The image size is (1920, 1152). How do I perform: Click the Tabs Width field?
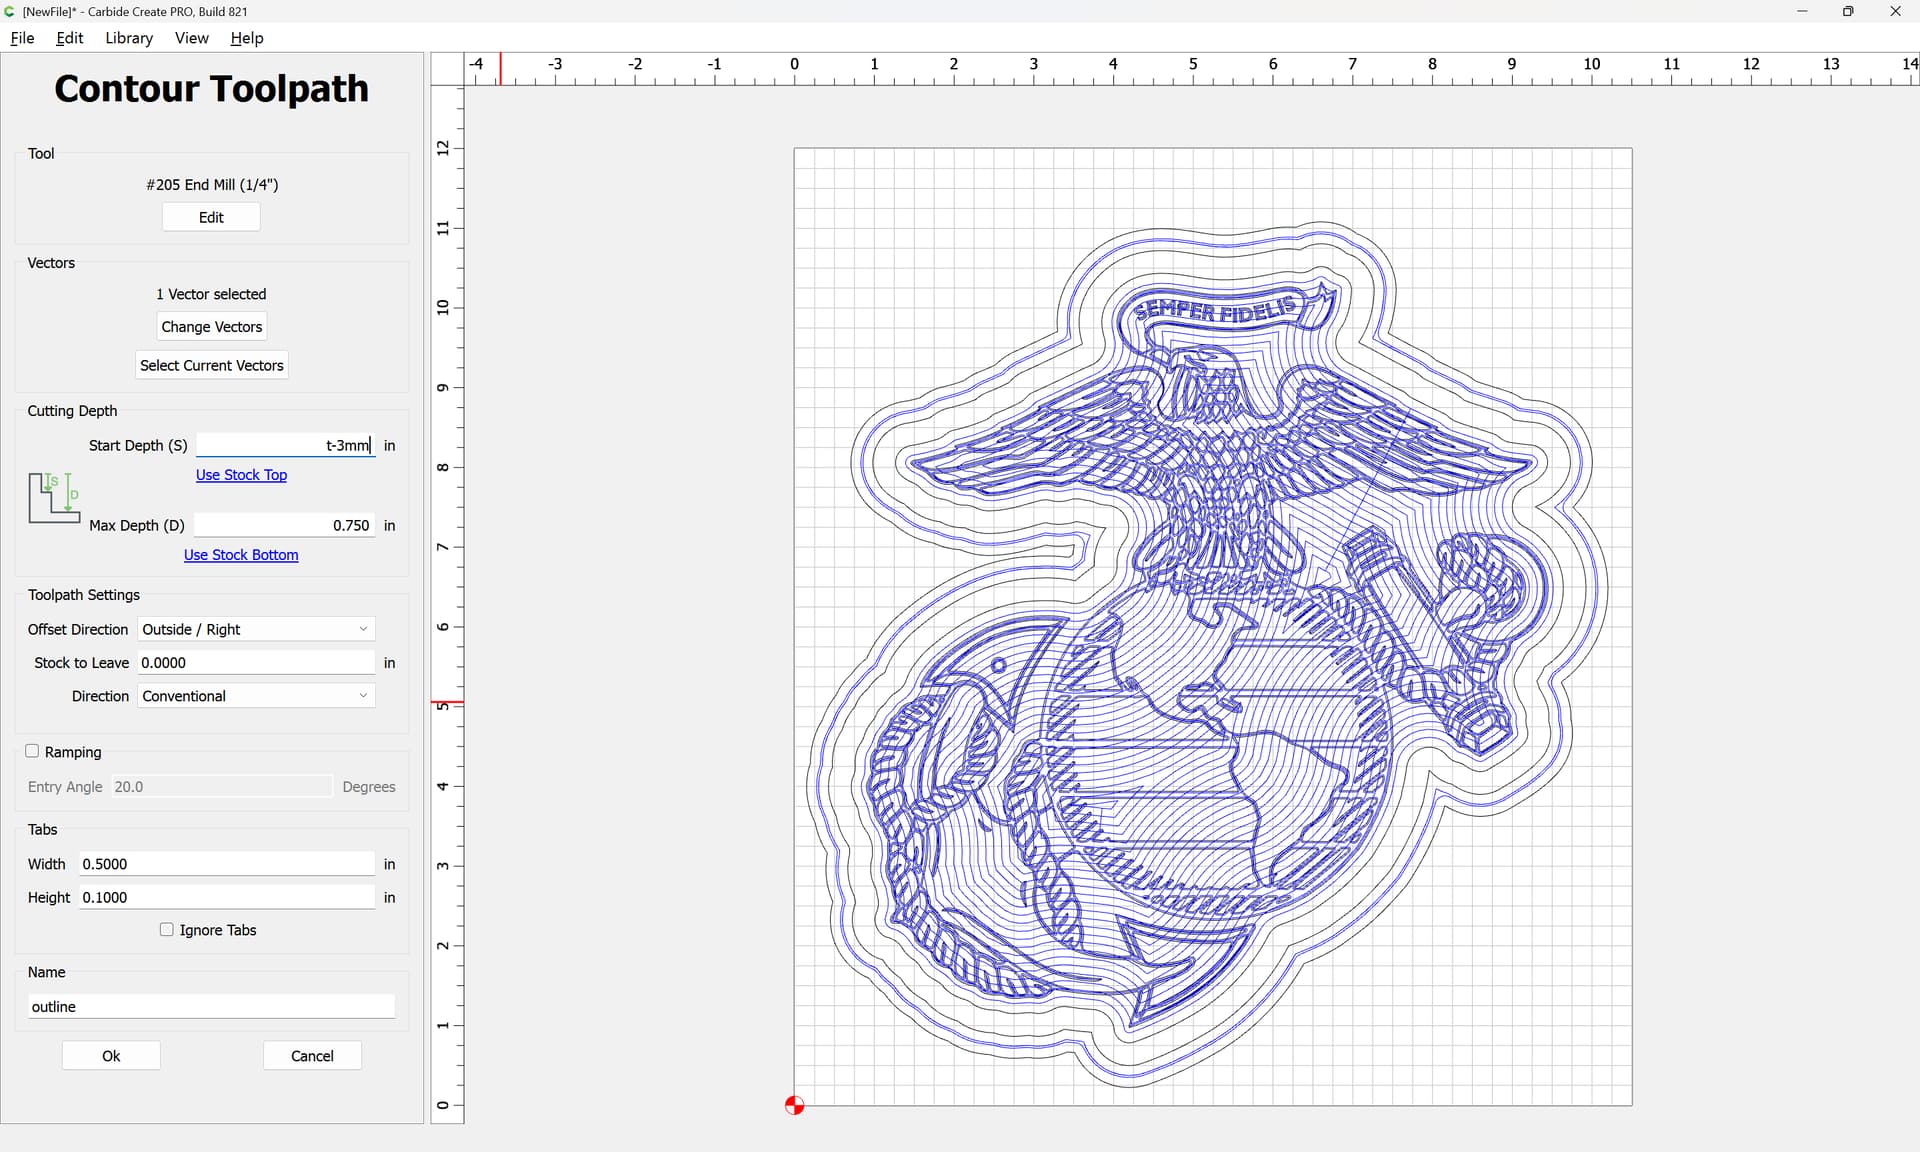point(227,864)
